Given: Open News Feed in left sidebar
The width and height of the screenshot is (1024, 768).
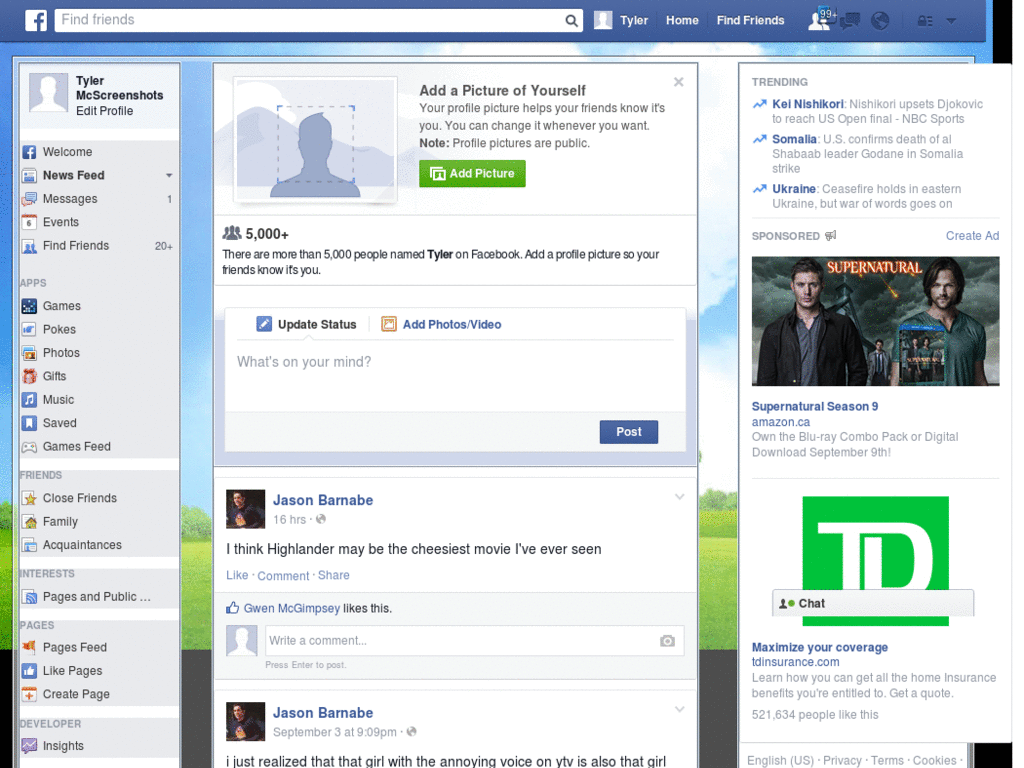Looking at the screenshot, I should tap(73, 176).
